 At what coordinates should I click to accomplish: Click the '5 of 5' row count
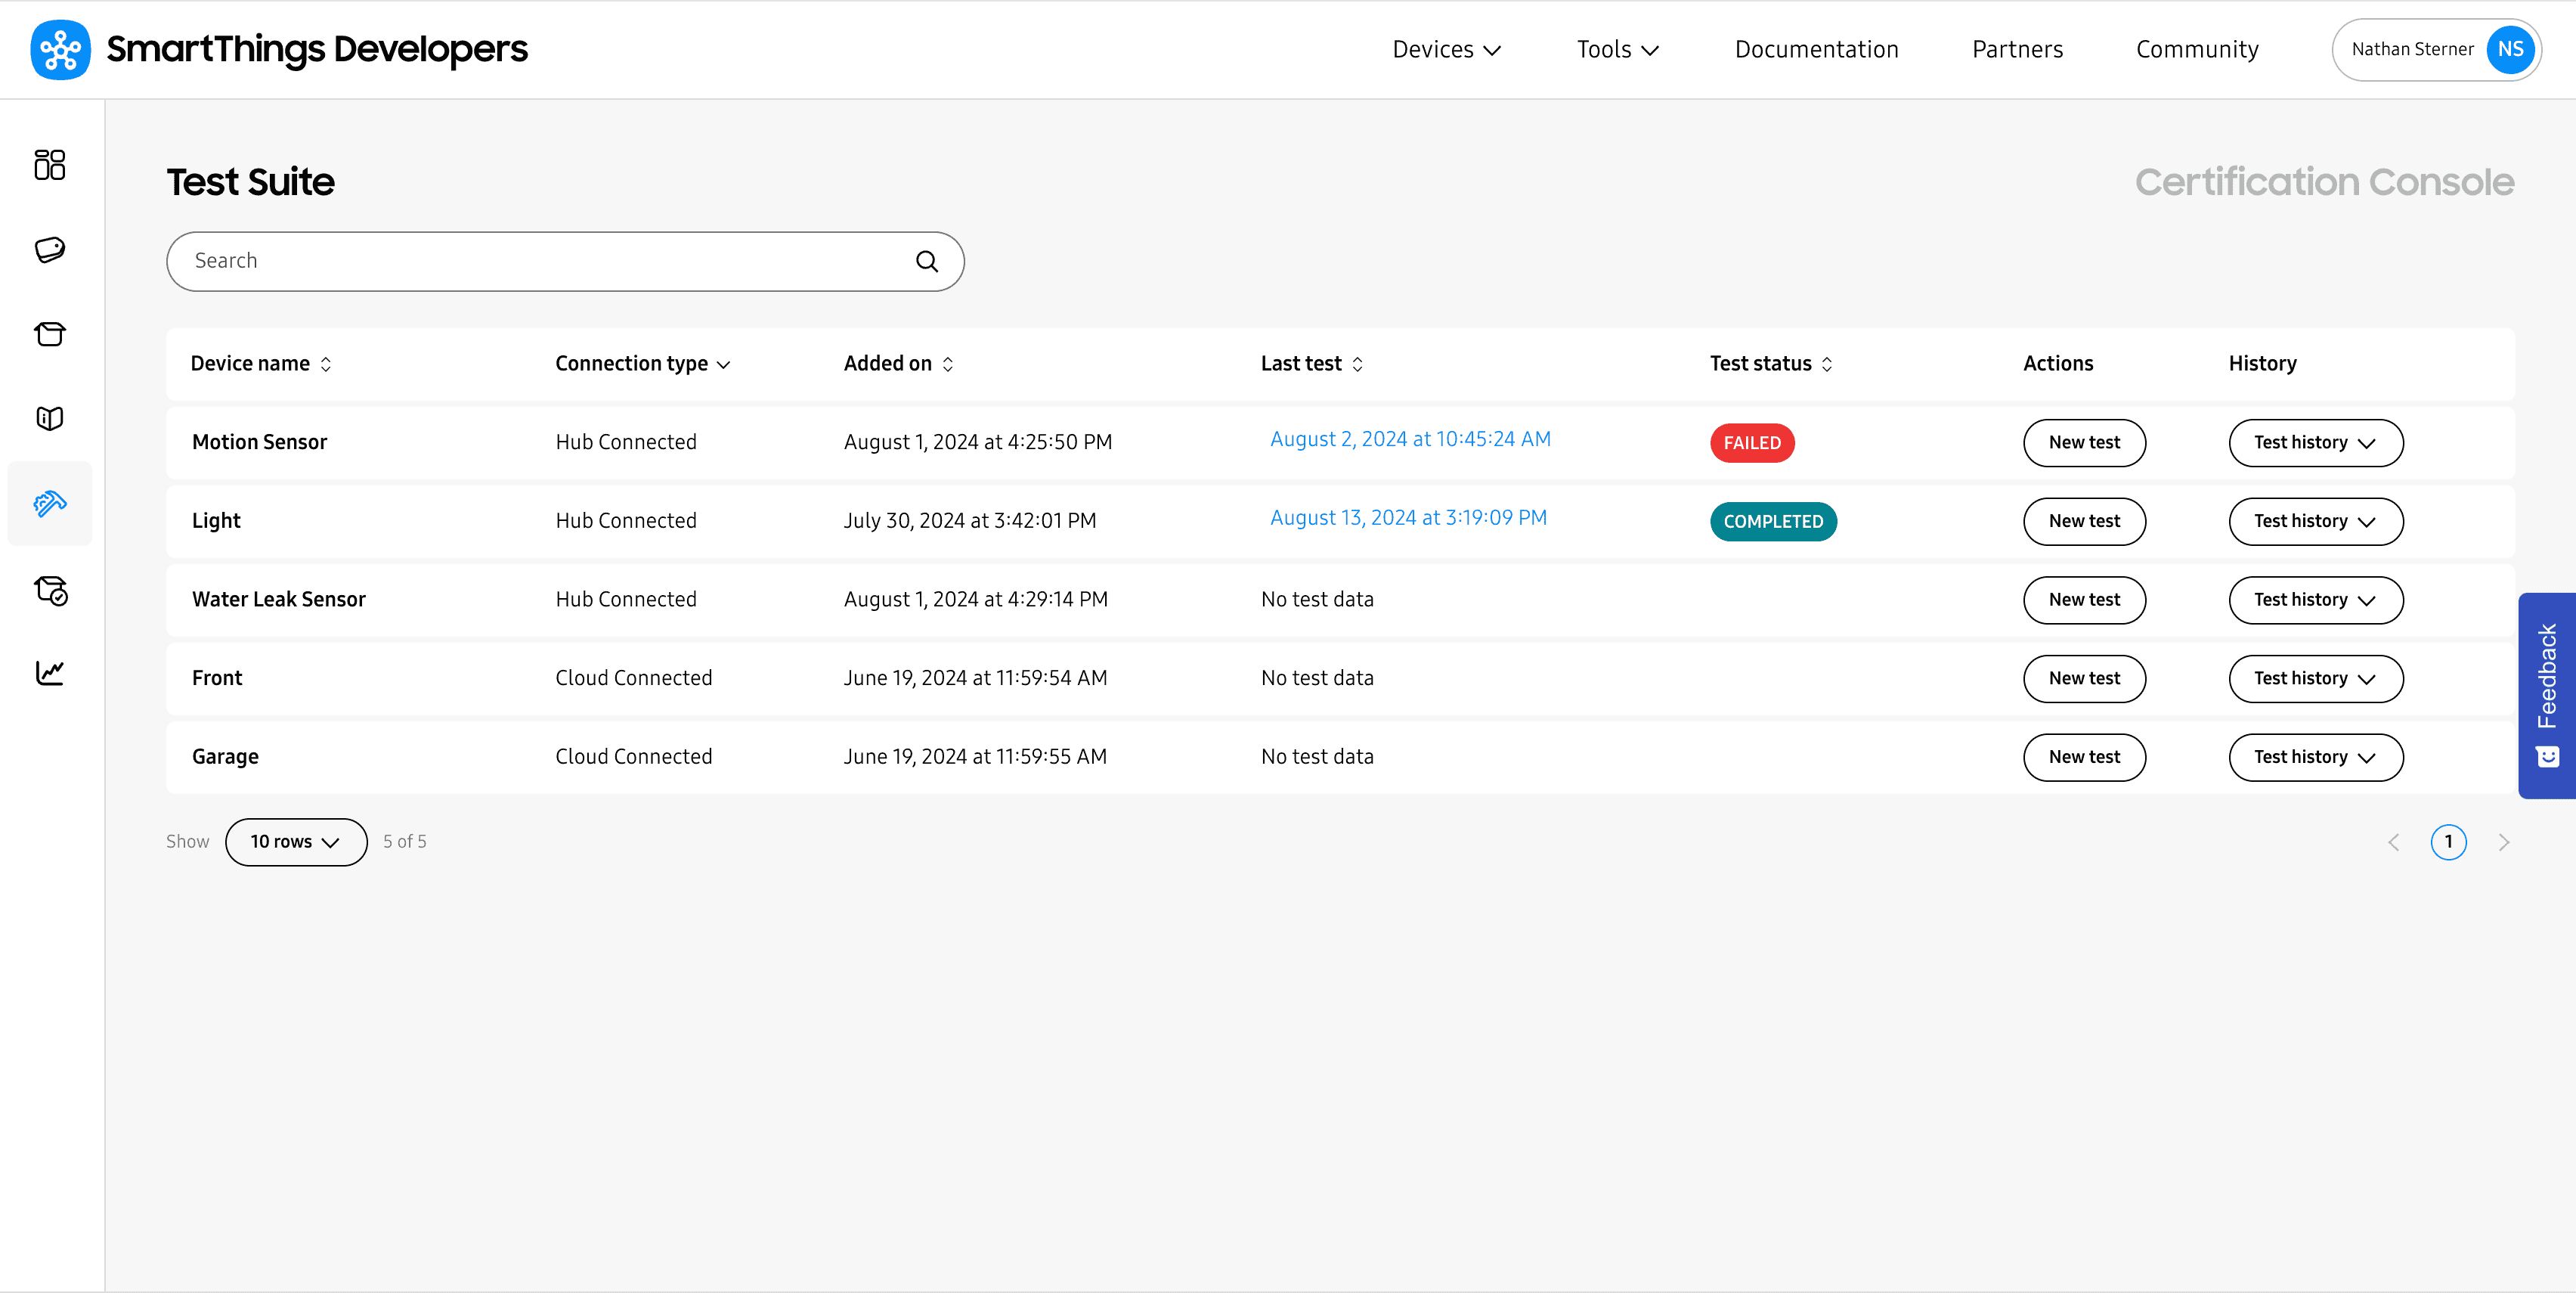[x=405, y=842]
